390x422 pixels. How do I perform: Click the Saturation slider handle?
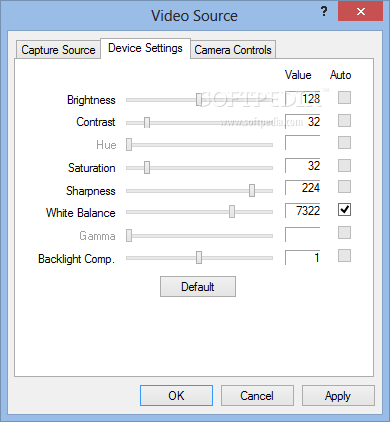click(147, 167)
